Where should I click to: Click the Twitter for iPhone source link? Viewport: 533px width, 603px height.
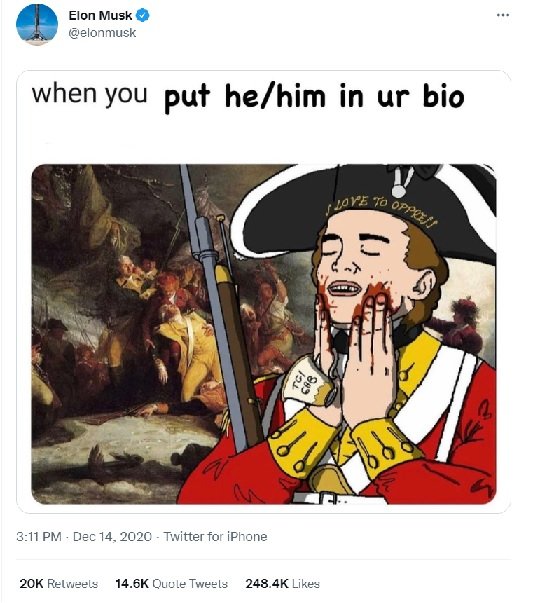click(x=215, y=536)
